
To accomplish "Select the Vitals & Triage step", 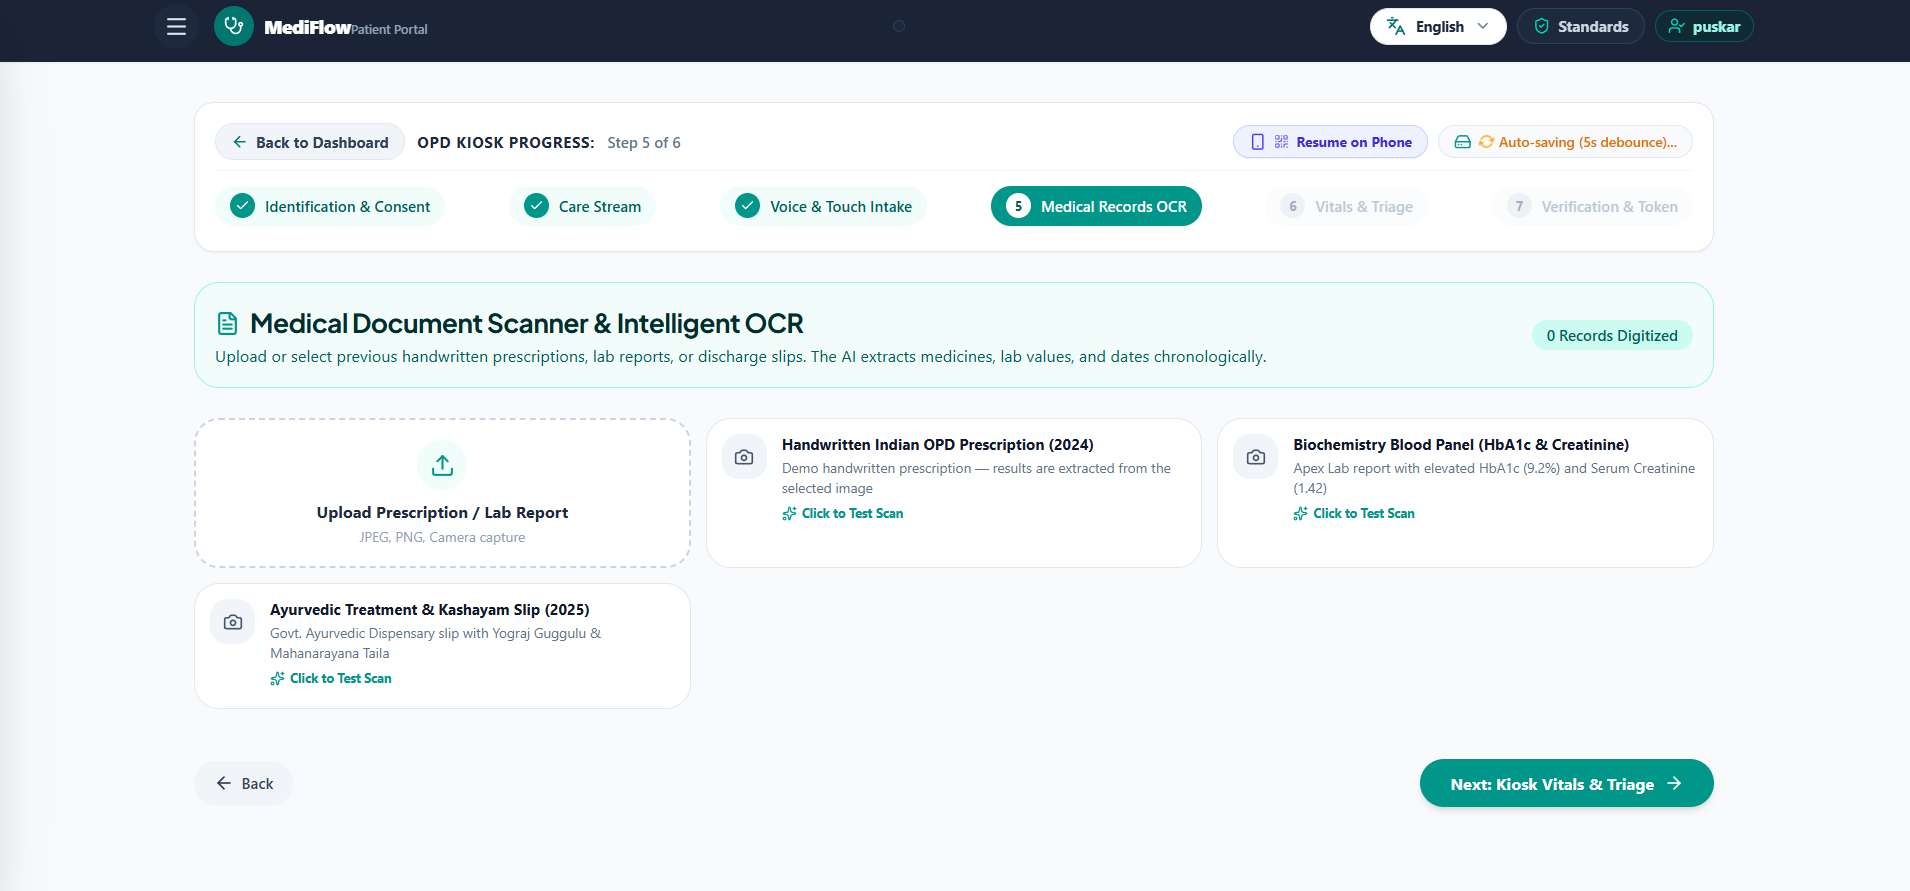I will pyautogui.click(x=1347, y=206).
